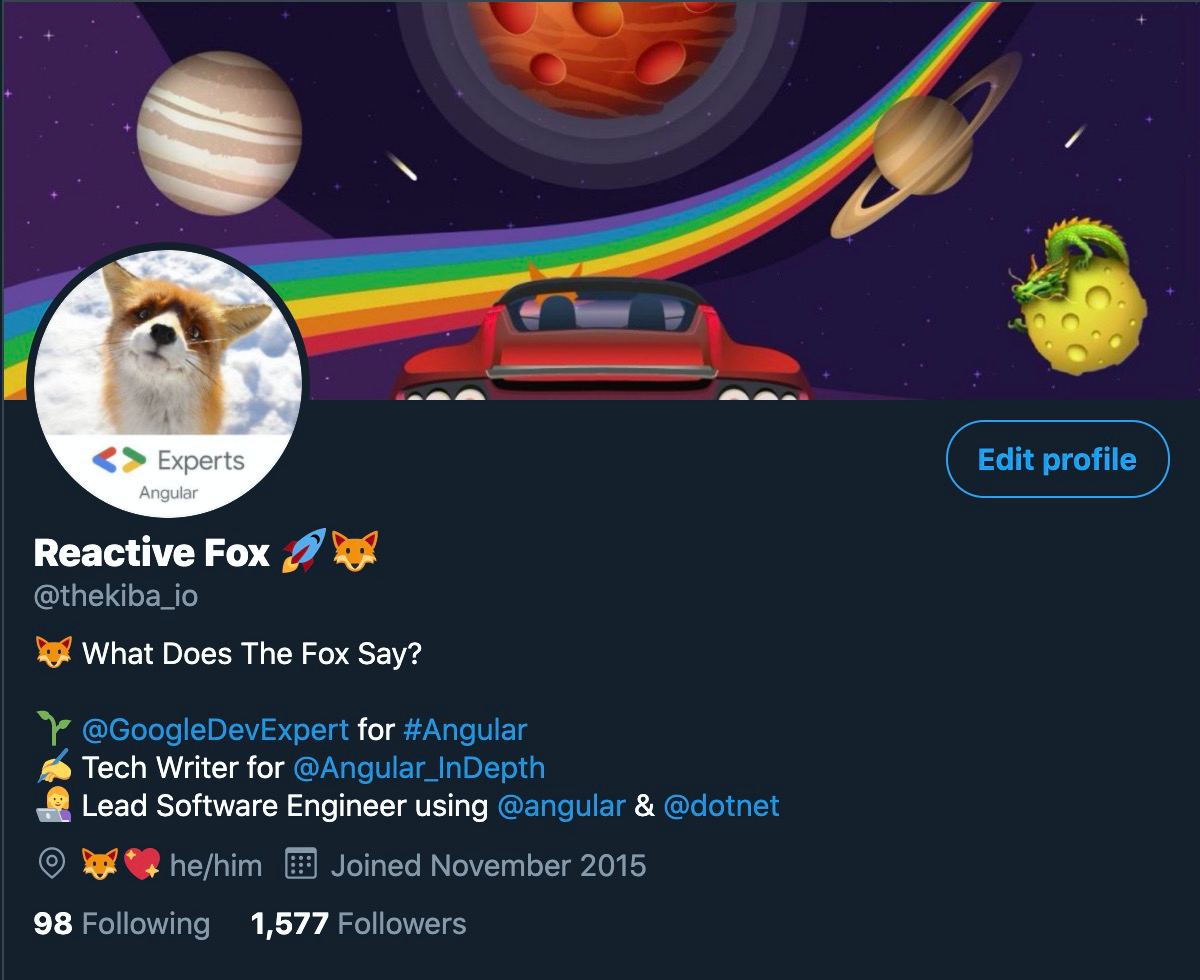Image resolution: width=1200 pixels, height=980 pixels.
Task: Click the seedling emoji in bio
Action: coord(54,730)
